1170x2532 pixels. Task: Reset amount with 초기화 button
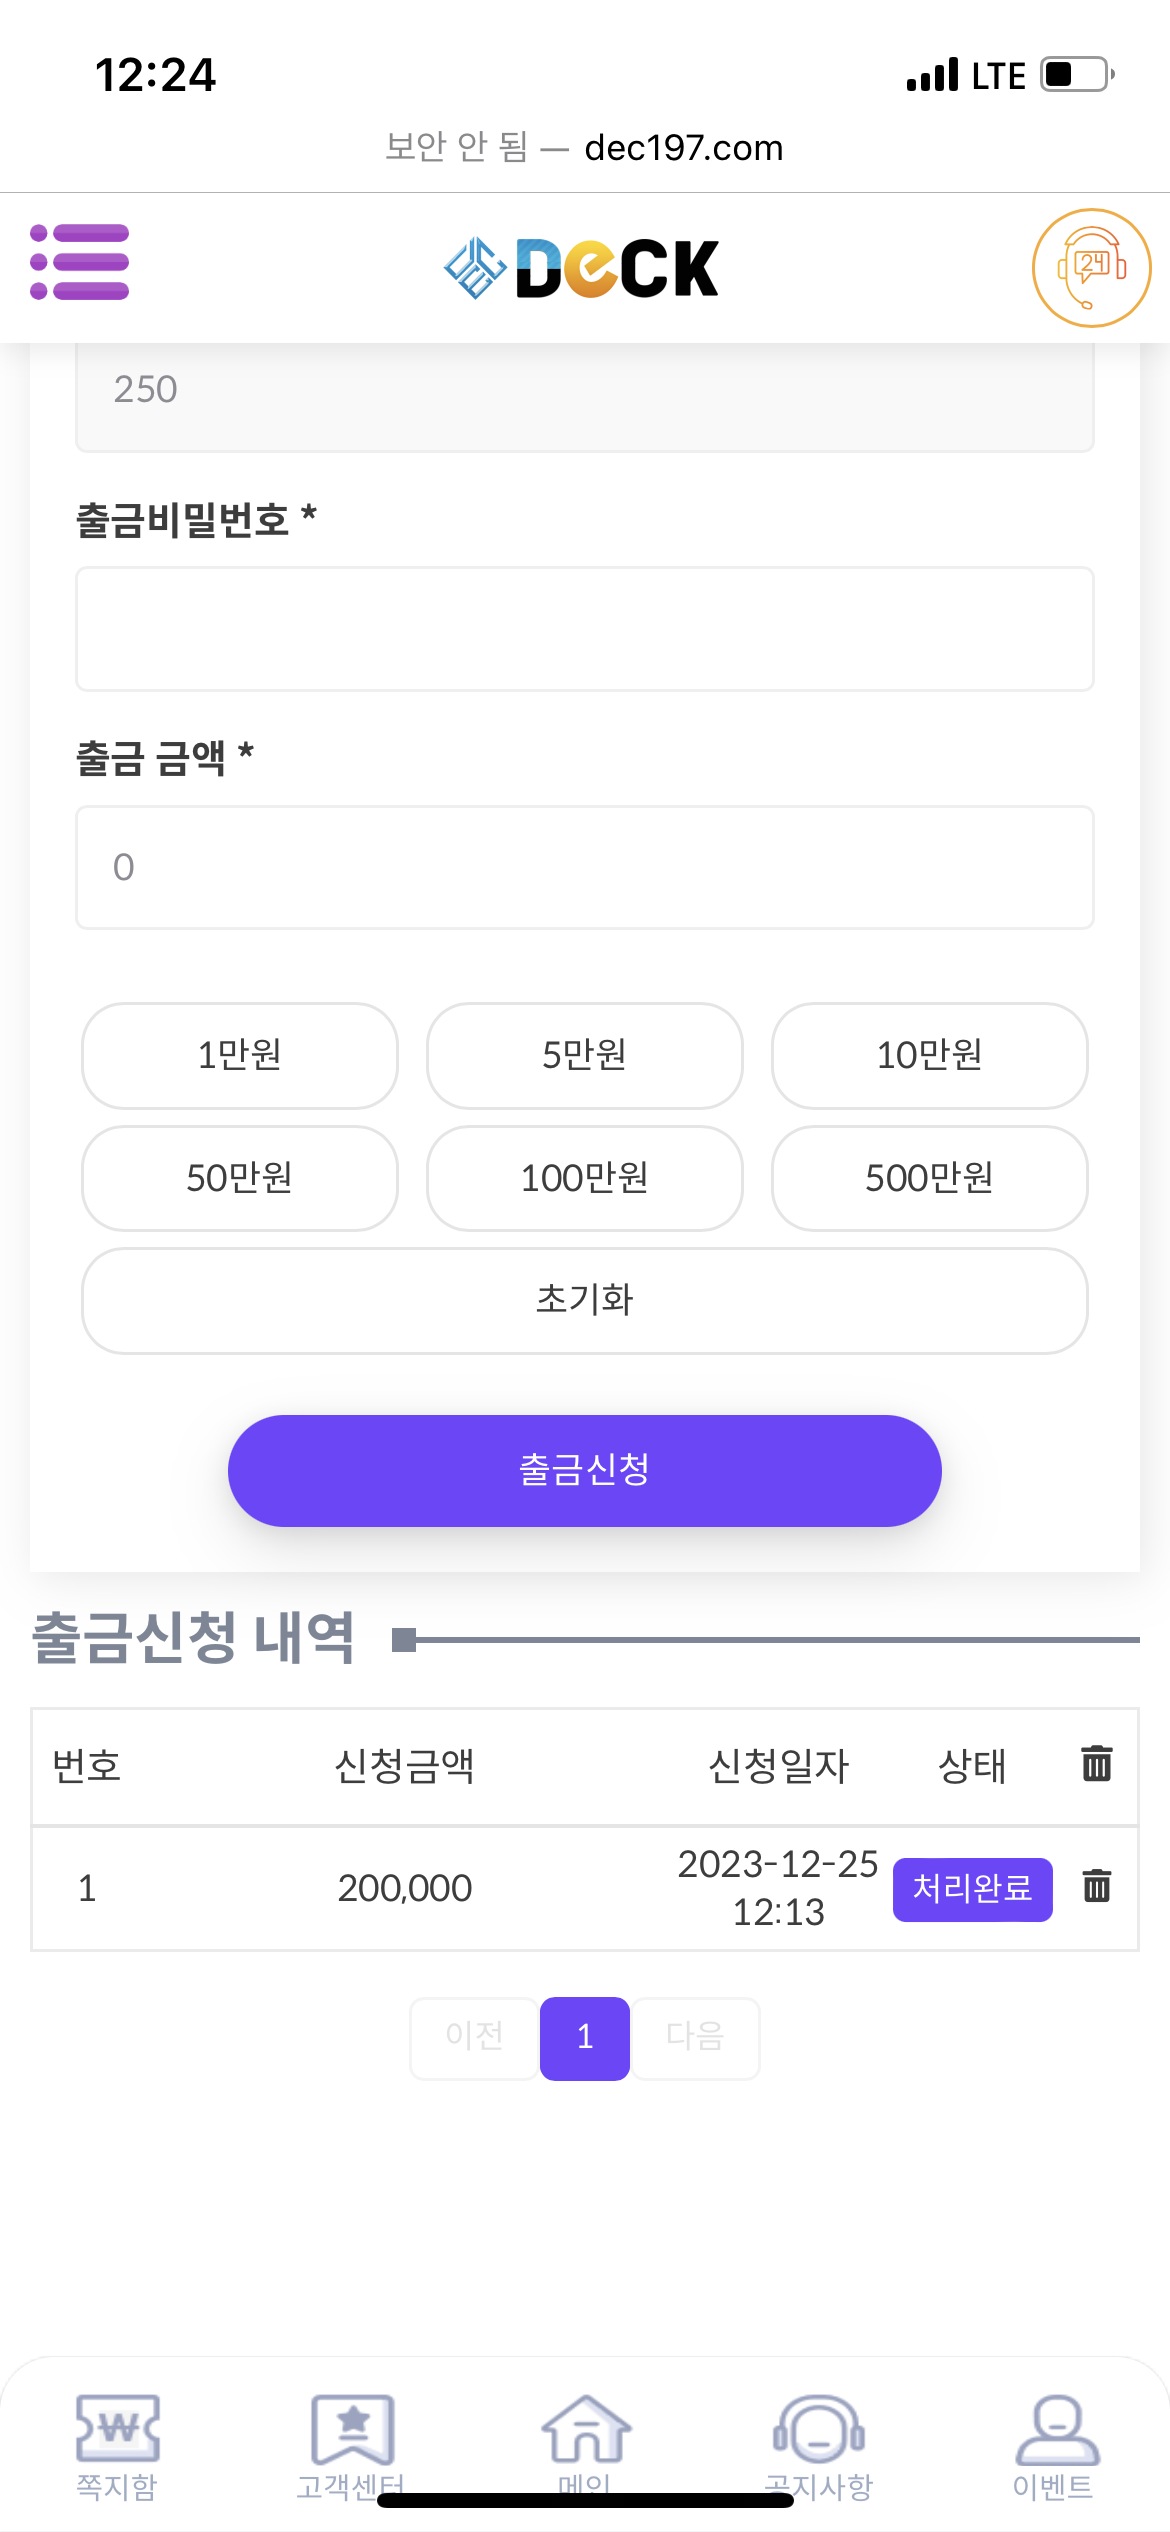(585, 1300)
